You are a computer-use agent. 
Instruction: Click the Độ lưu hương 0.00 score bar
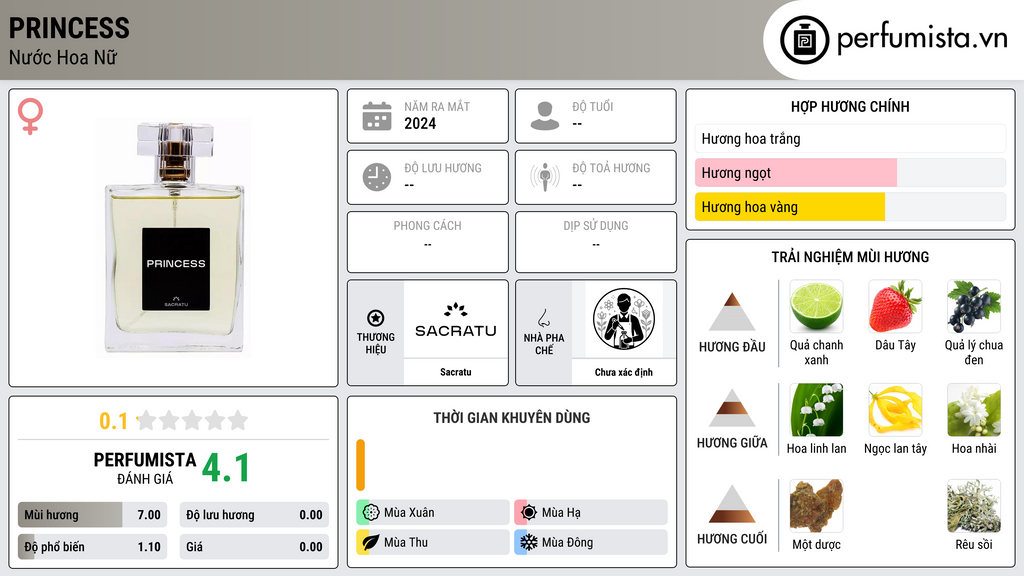(254, 515)
